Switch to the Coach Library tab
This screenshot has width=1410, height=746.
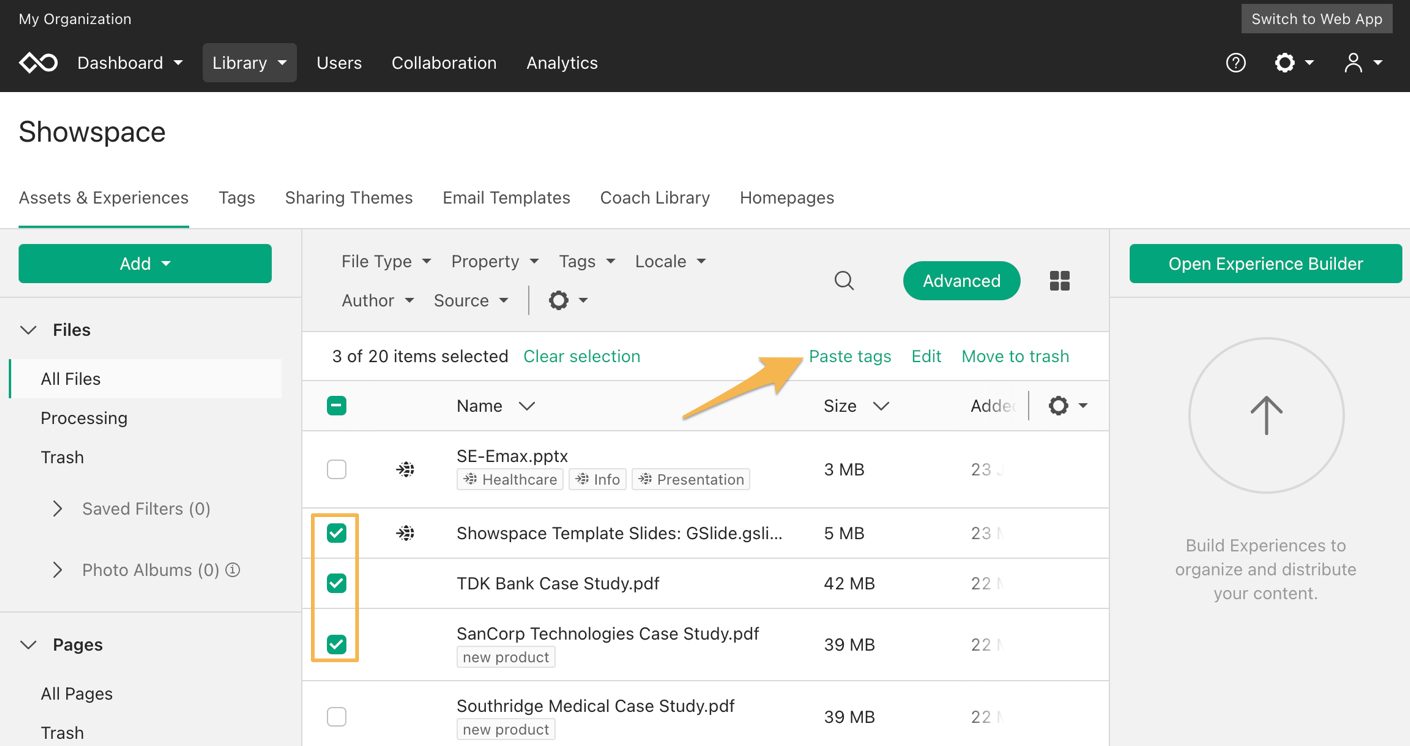[655, 198]
